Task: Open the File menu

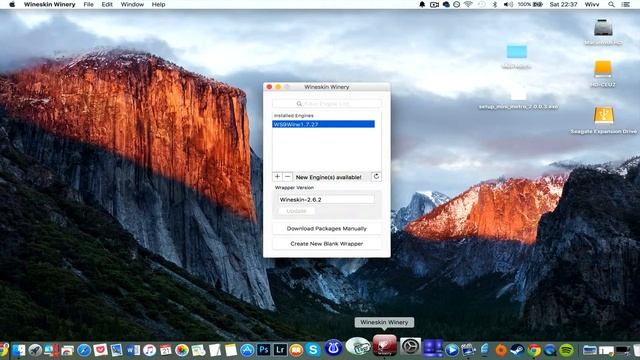Action: tap(89, 4)
